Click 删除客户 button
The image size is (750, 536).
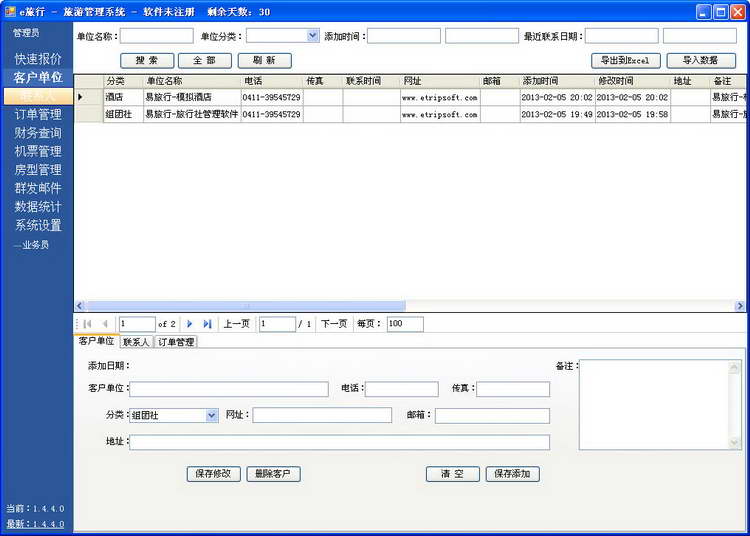tap(273, 474)
